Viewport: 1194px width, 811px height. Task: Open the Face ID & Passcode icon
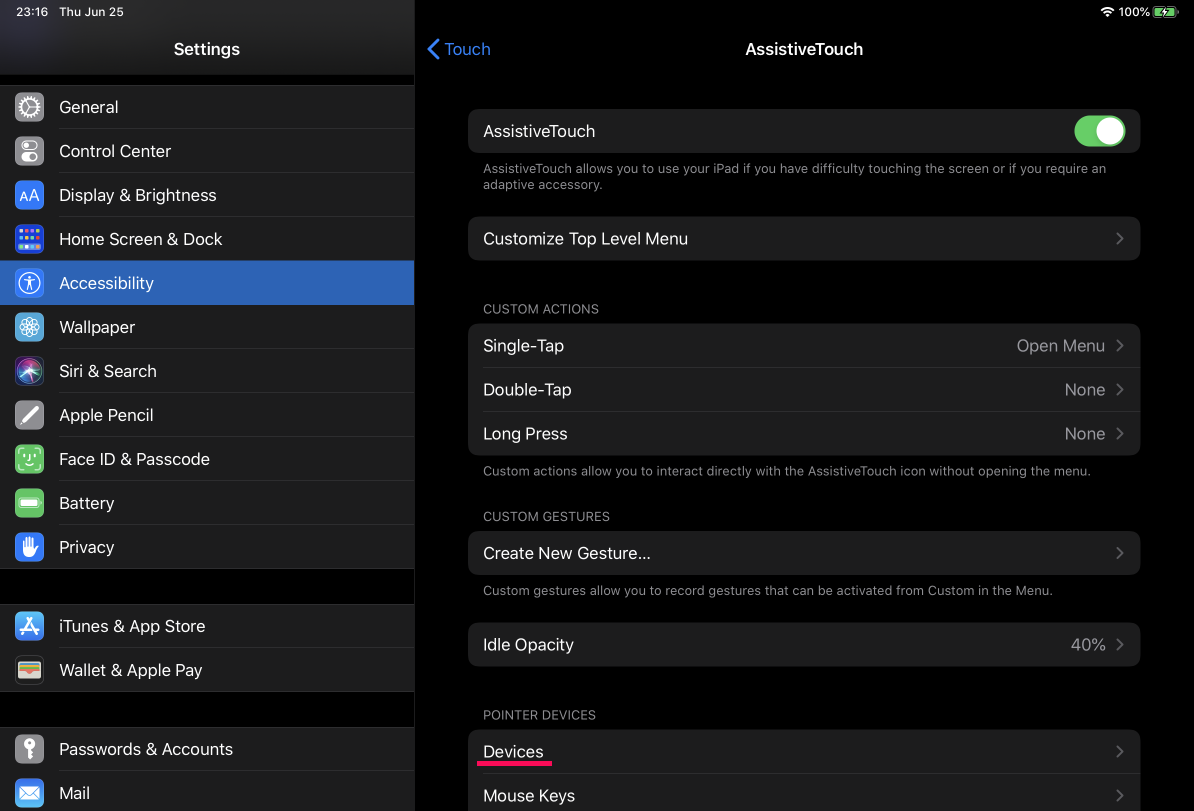tap(30, 459)
